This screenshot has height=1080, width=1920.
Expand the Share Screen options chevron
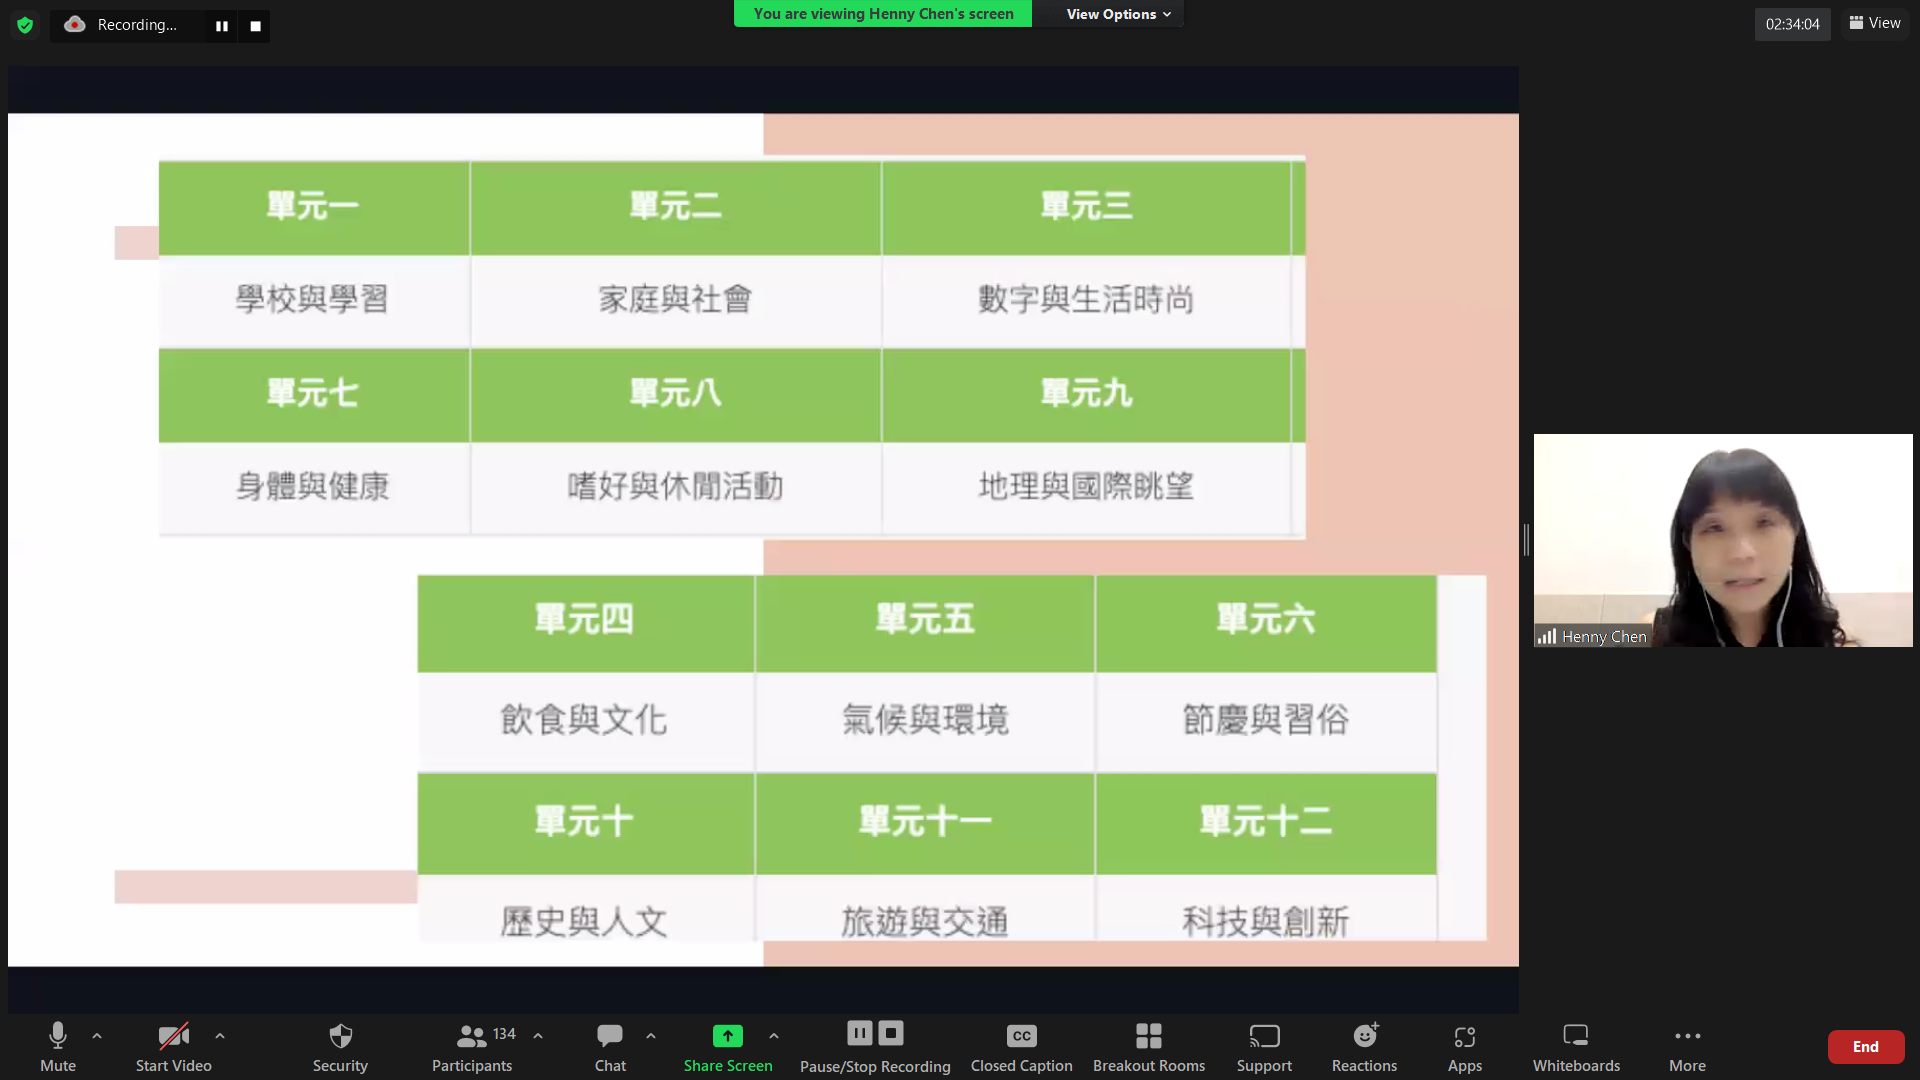[x=773, y=1037]
